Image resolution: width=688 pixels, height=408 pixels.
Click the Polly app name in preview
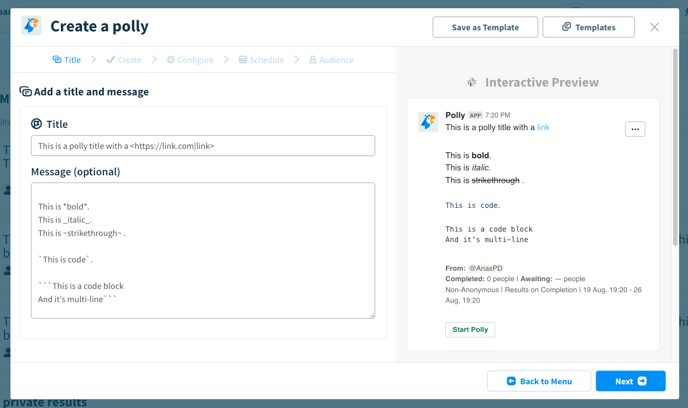click(455, 115)
